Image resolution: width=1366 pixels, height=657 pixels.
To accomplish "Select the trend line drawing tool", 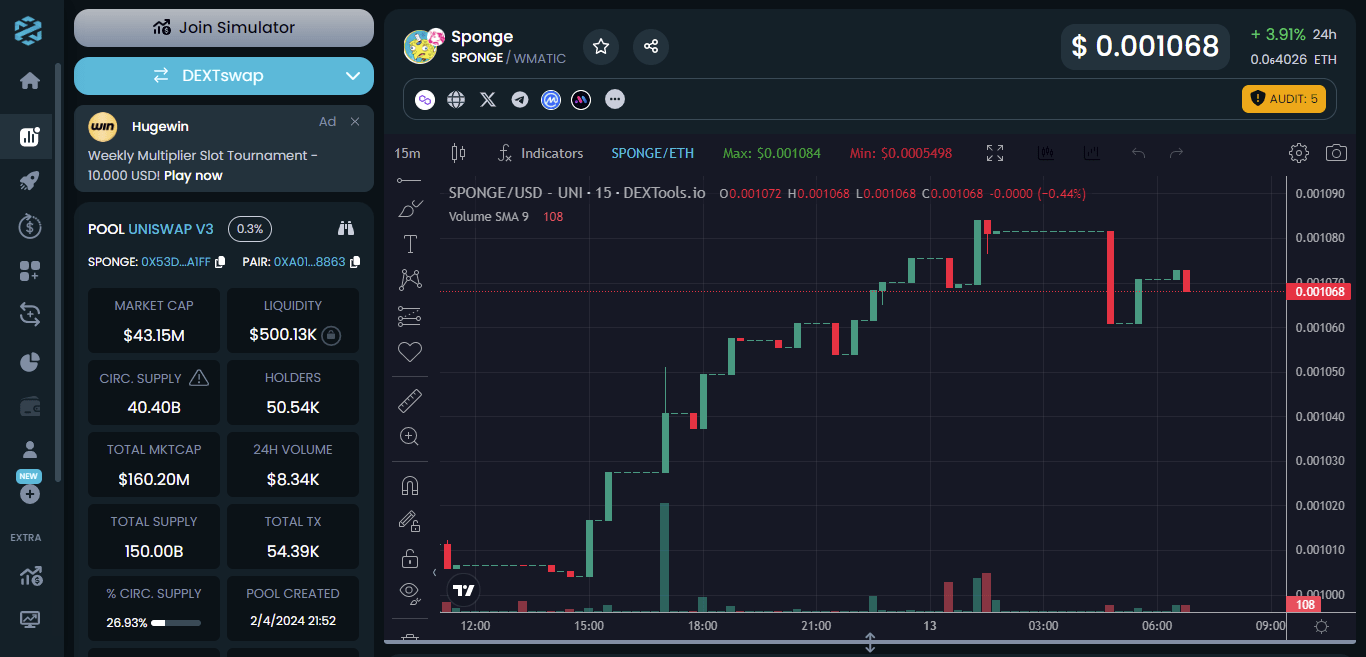I will click(x=410, y=180).
